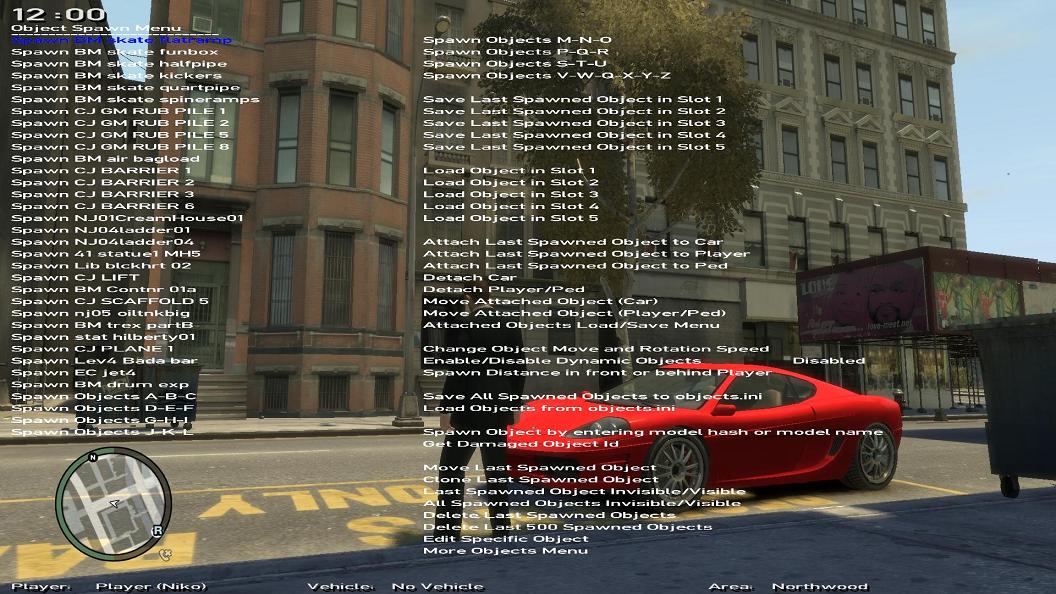
Task: Choose Spawn BM trex partB
Action: [102, 325]
